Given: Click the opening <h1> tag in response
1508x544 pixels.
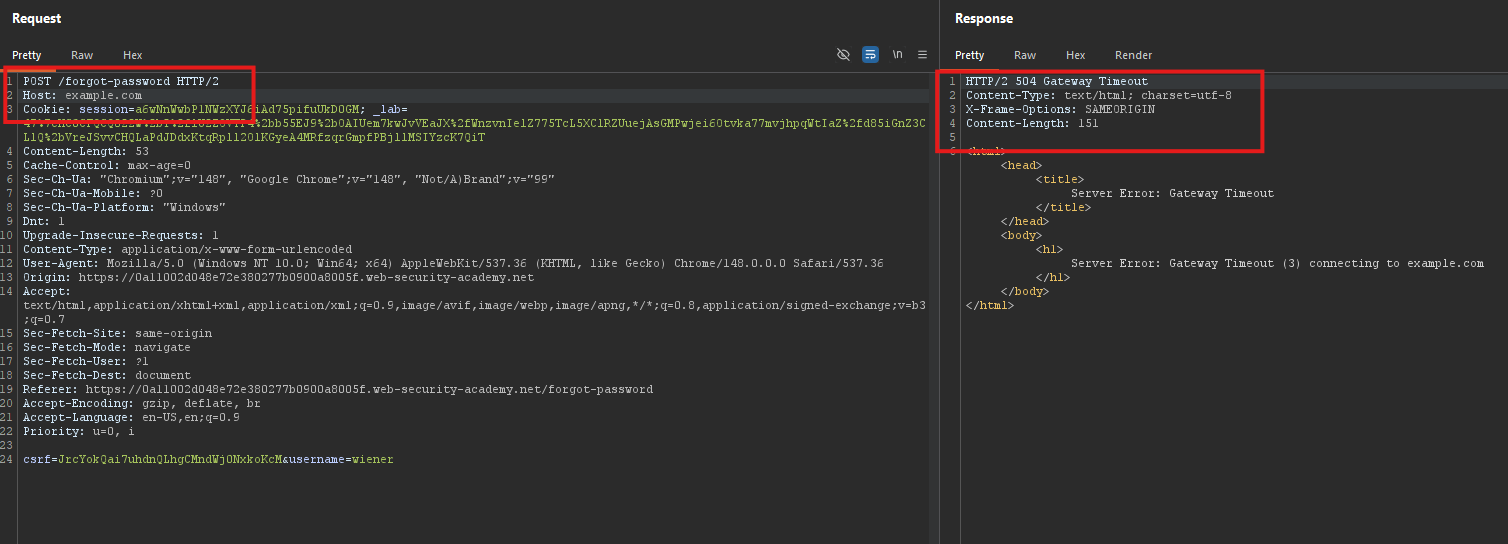Looking at the screenshot, I should click(1050, 249).
